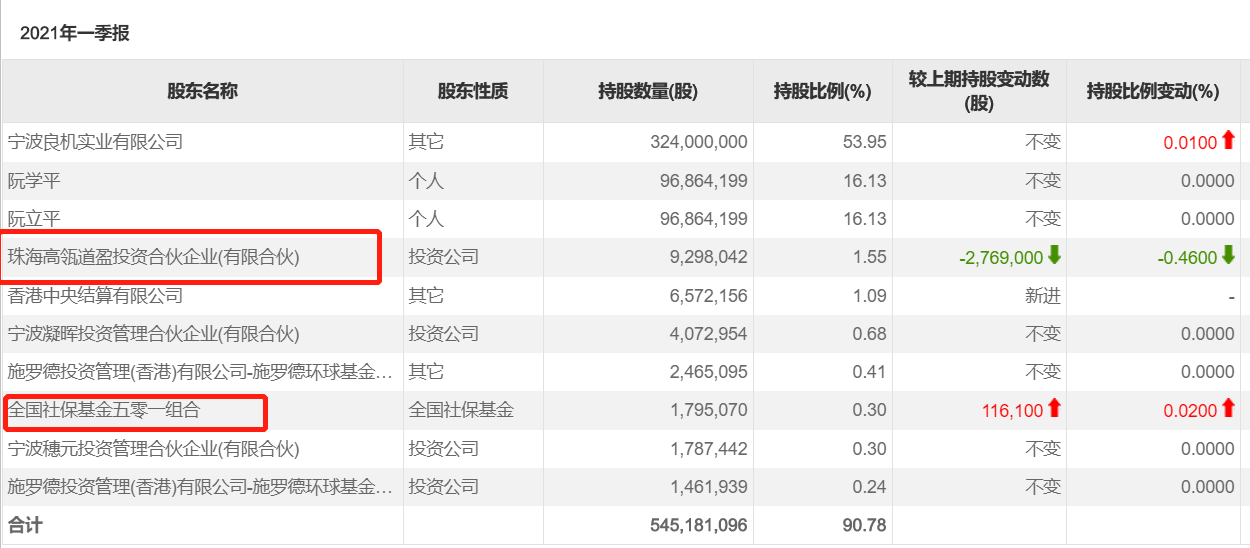This screenshot has width=1250, height=548.
Task: Click share count 1,787,442
Action: point(708,449)
